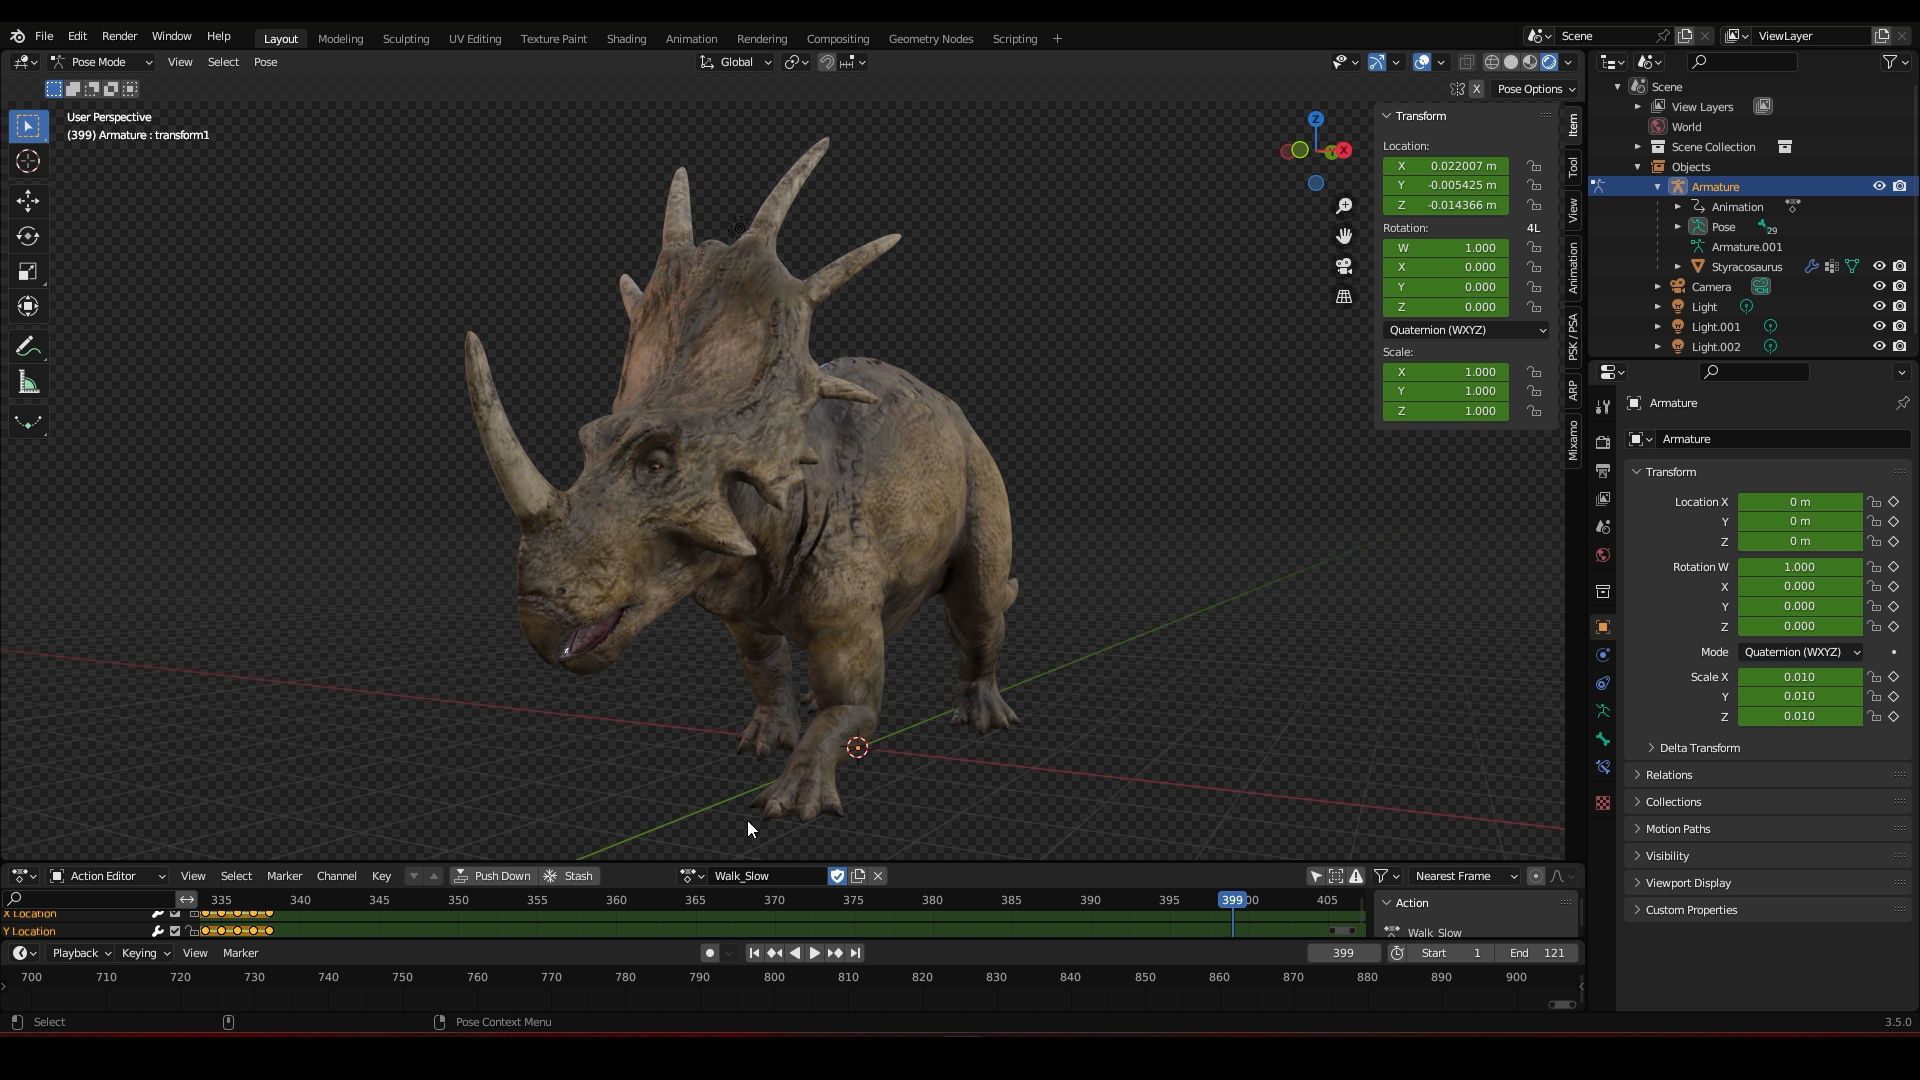Select rendered viewport shading icon
The height and width of the screenshot is (1080, 1920).
pos(1549,62)
